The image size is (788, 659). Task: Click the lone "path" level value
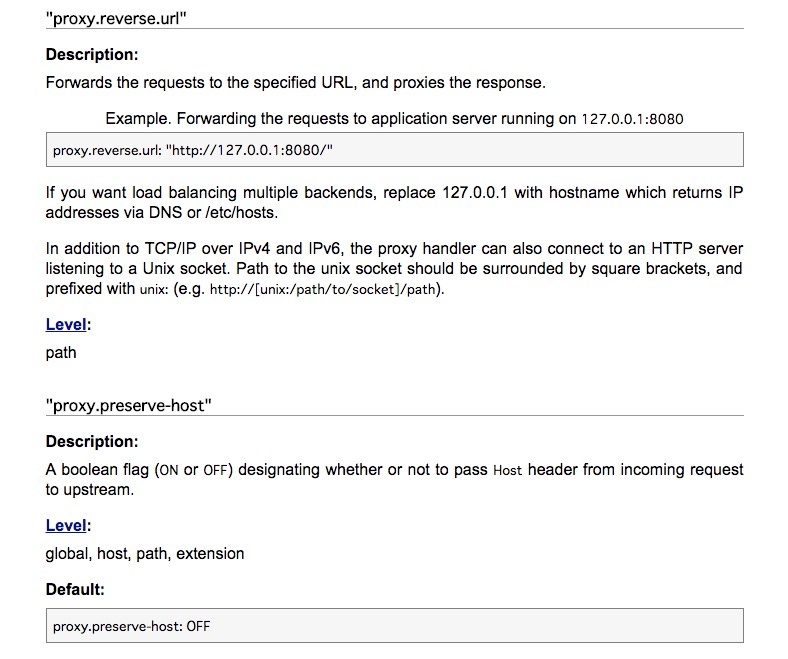coord(61,352)
